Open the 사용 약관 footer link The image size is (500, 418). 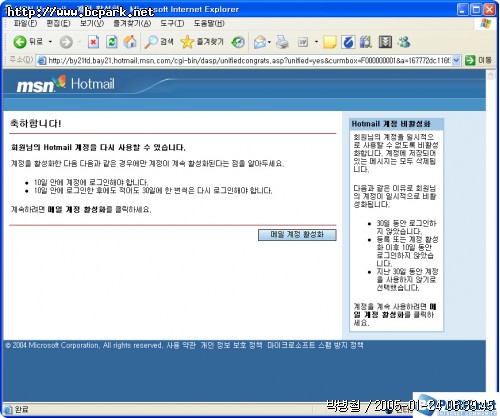point(181,345)
